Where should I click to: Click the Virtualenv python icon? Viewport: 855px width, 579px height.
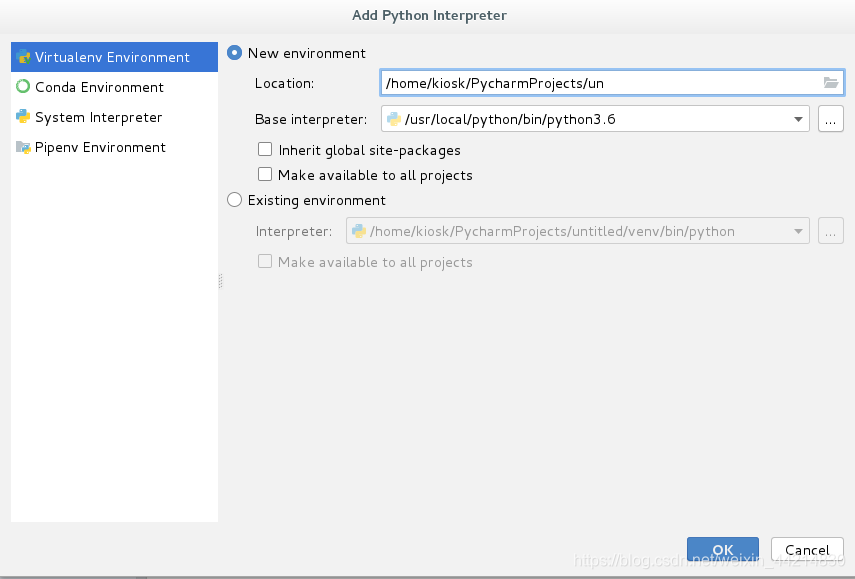(23, 57)
